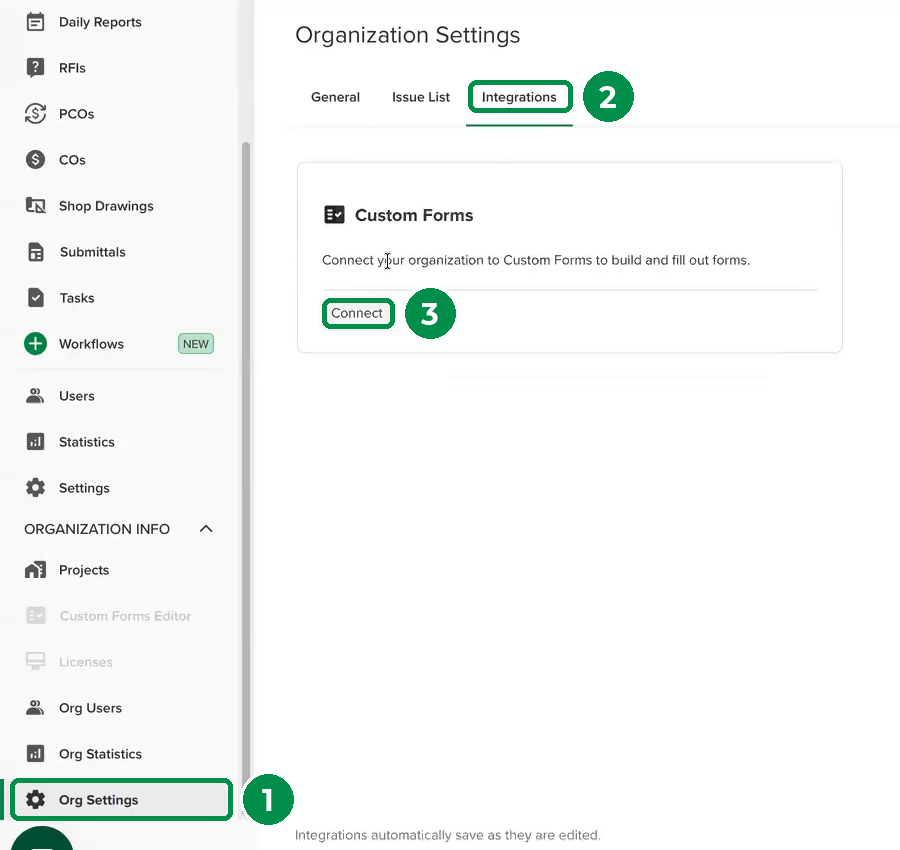Open the Projects label
The width and height of the screenshot is (900, 850).
pyautogui.click(x=84, y=570)
